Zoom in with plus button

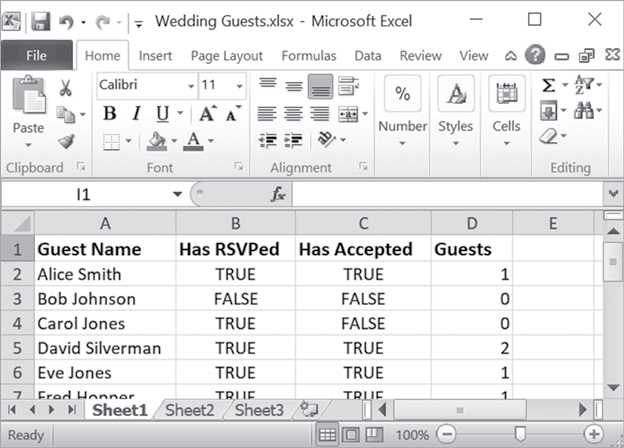click(x=594, y=434)
